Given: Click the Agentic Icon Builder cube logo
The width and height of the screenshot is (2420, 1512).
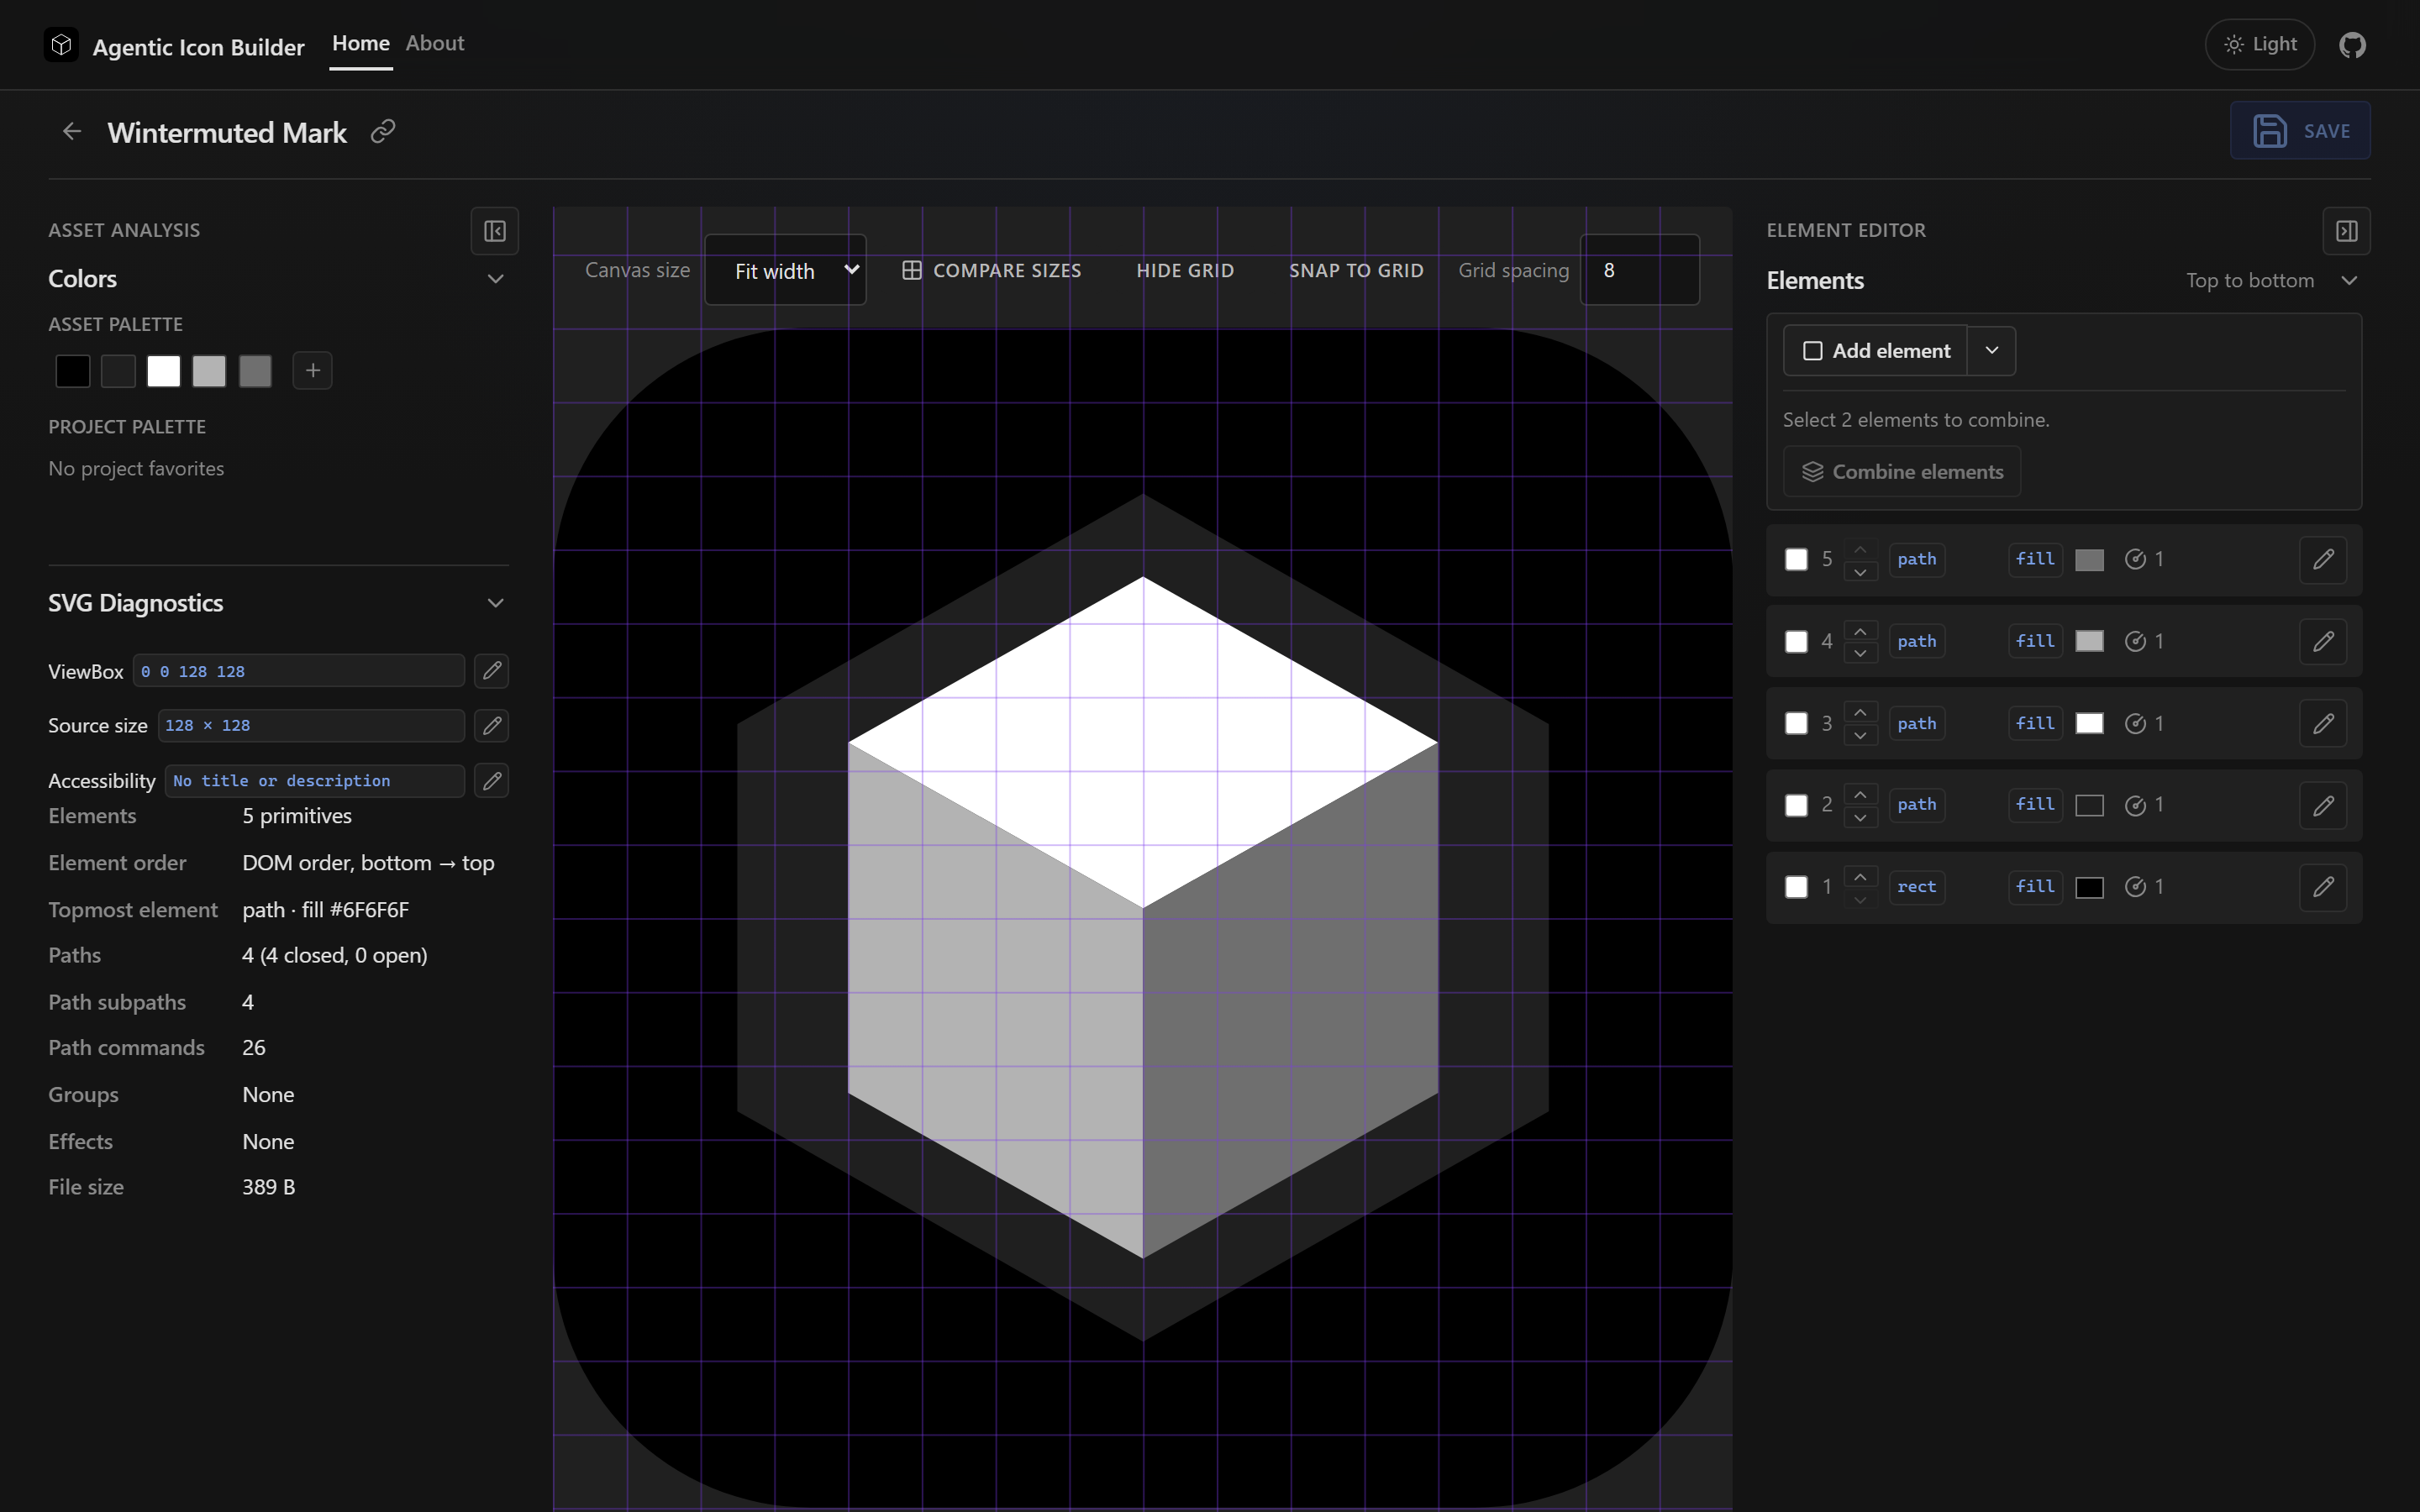Looking at the screenshot, I should point(61,45).
